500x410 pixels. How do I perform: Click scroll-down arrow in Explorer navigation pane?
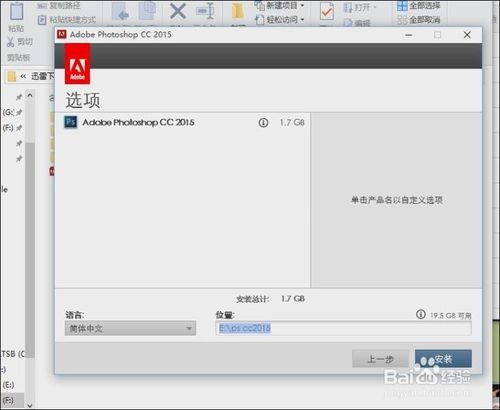tap(30, 405)
